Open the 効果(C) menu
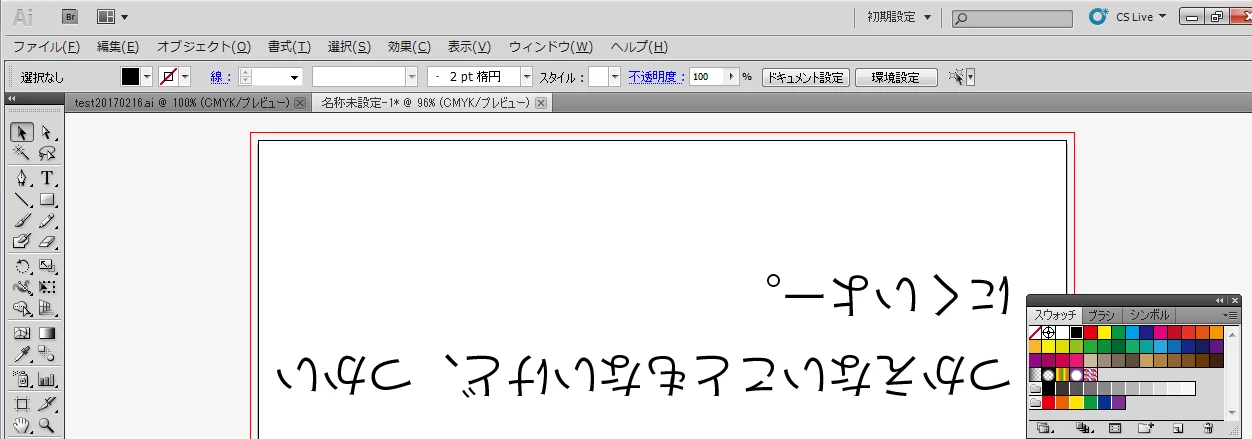 coord(409,47)
